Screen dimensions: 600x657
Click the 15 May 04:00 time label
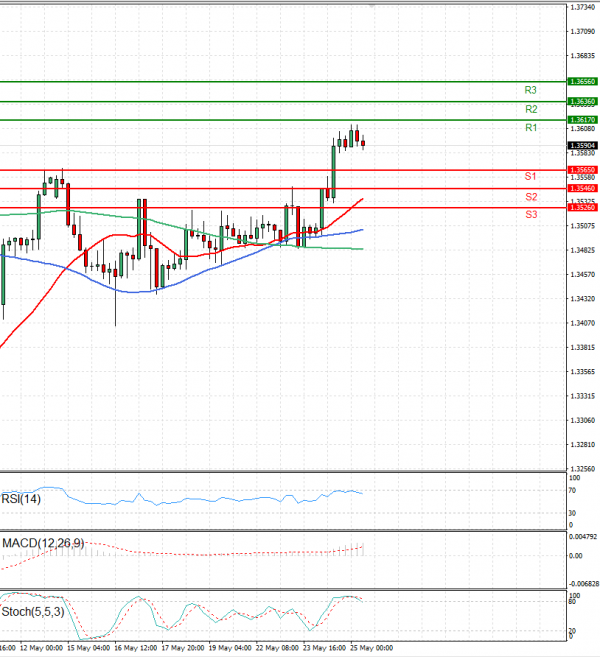click(88, 648)
